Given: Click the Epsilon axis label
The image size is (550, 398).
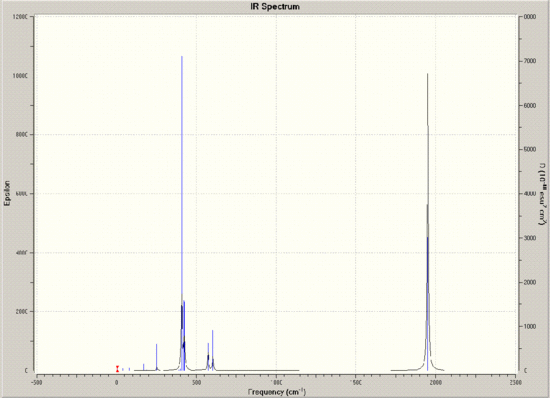Looking at the screenshot, I should (x=7, y=193).
